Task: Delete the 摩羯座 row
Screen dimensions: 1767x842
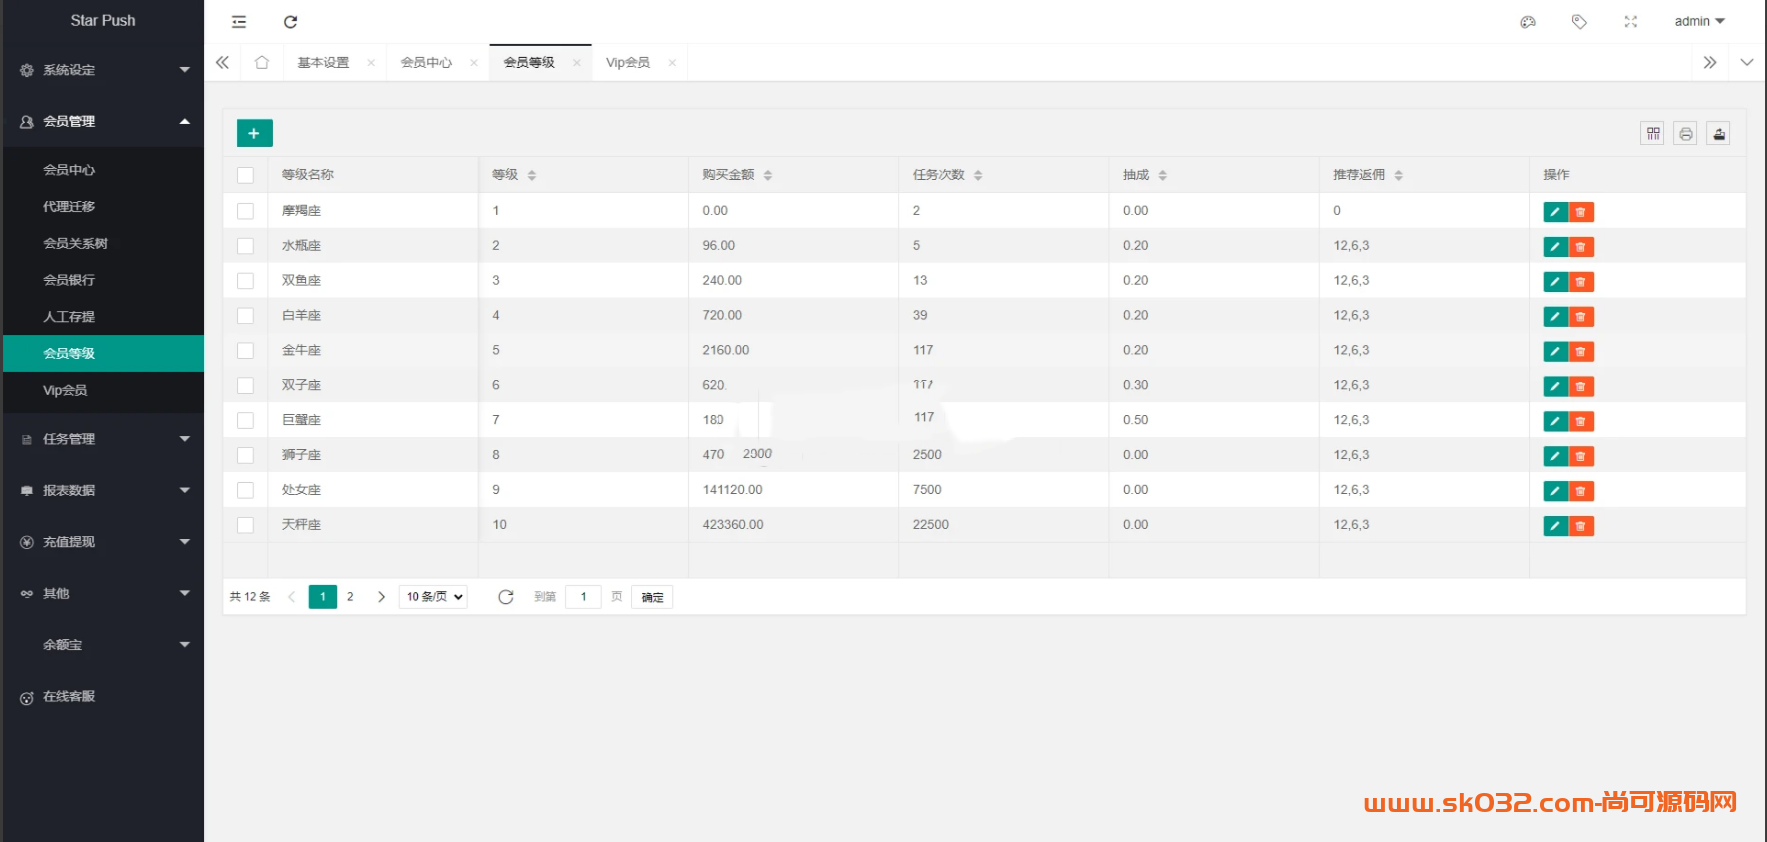Action: (x=1581, y=212)
